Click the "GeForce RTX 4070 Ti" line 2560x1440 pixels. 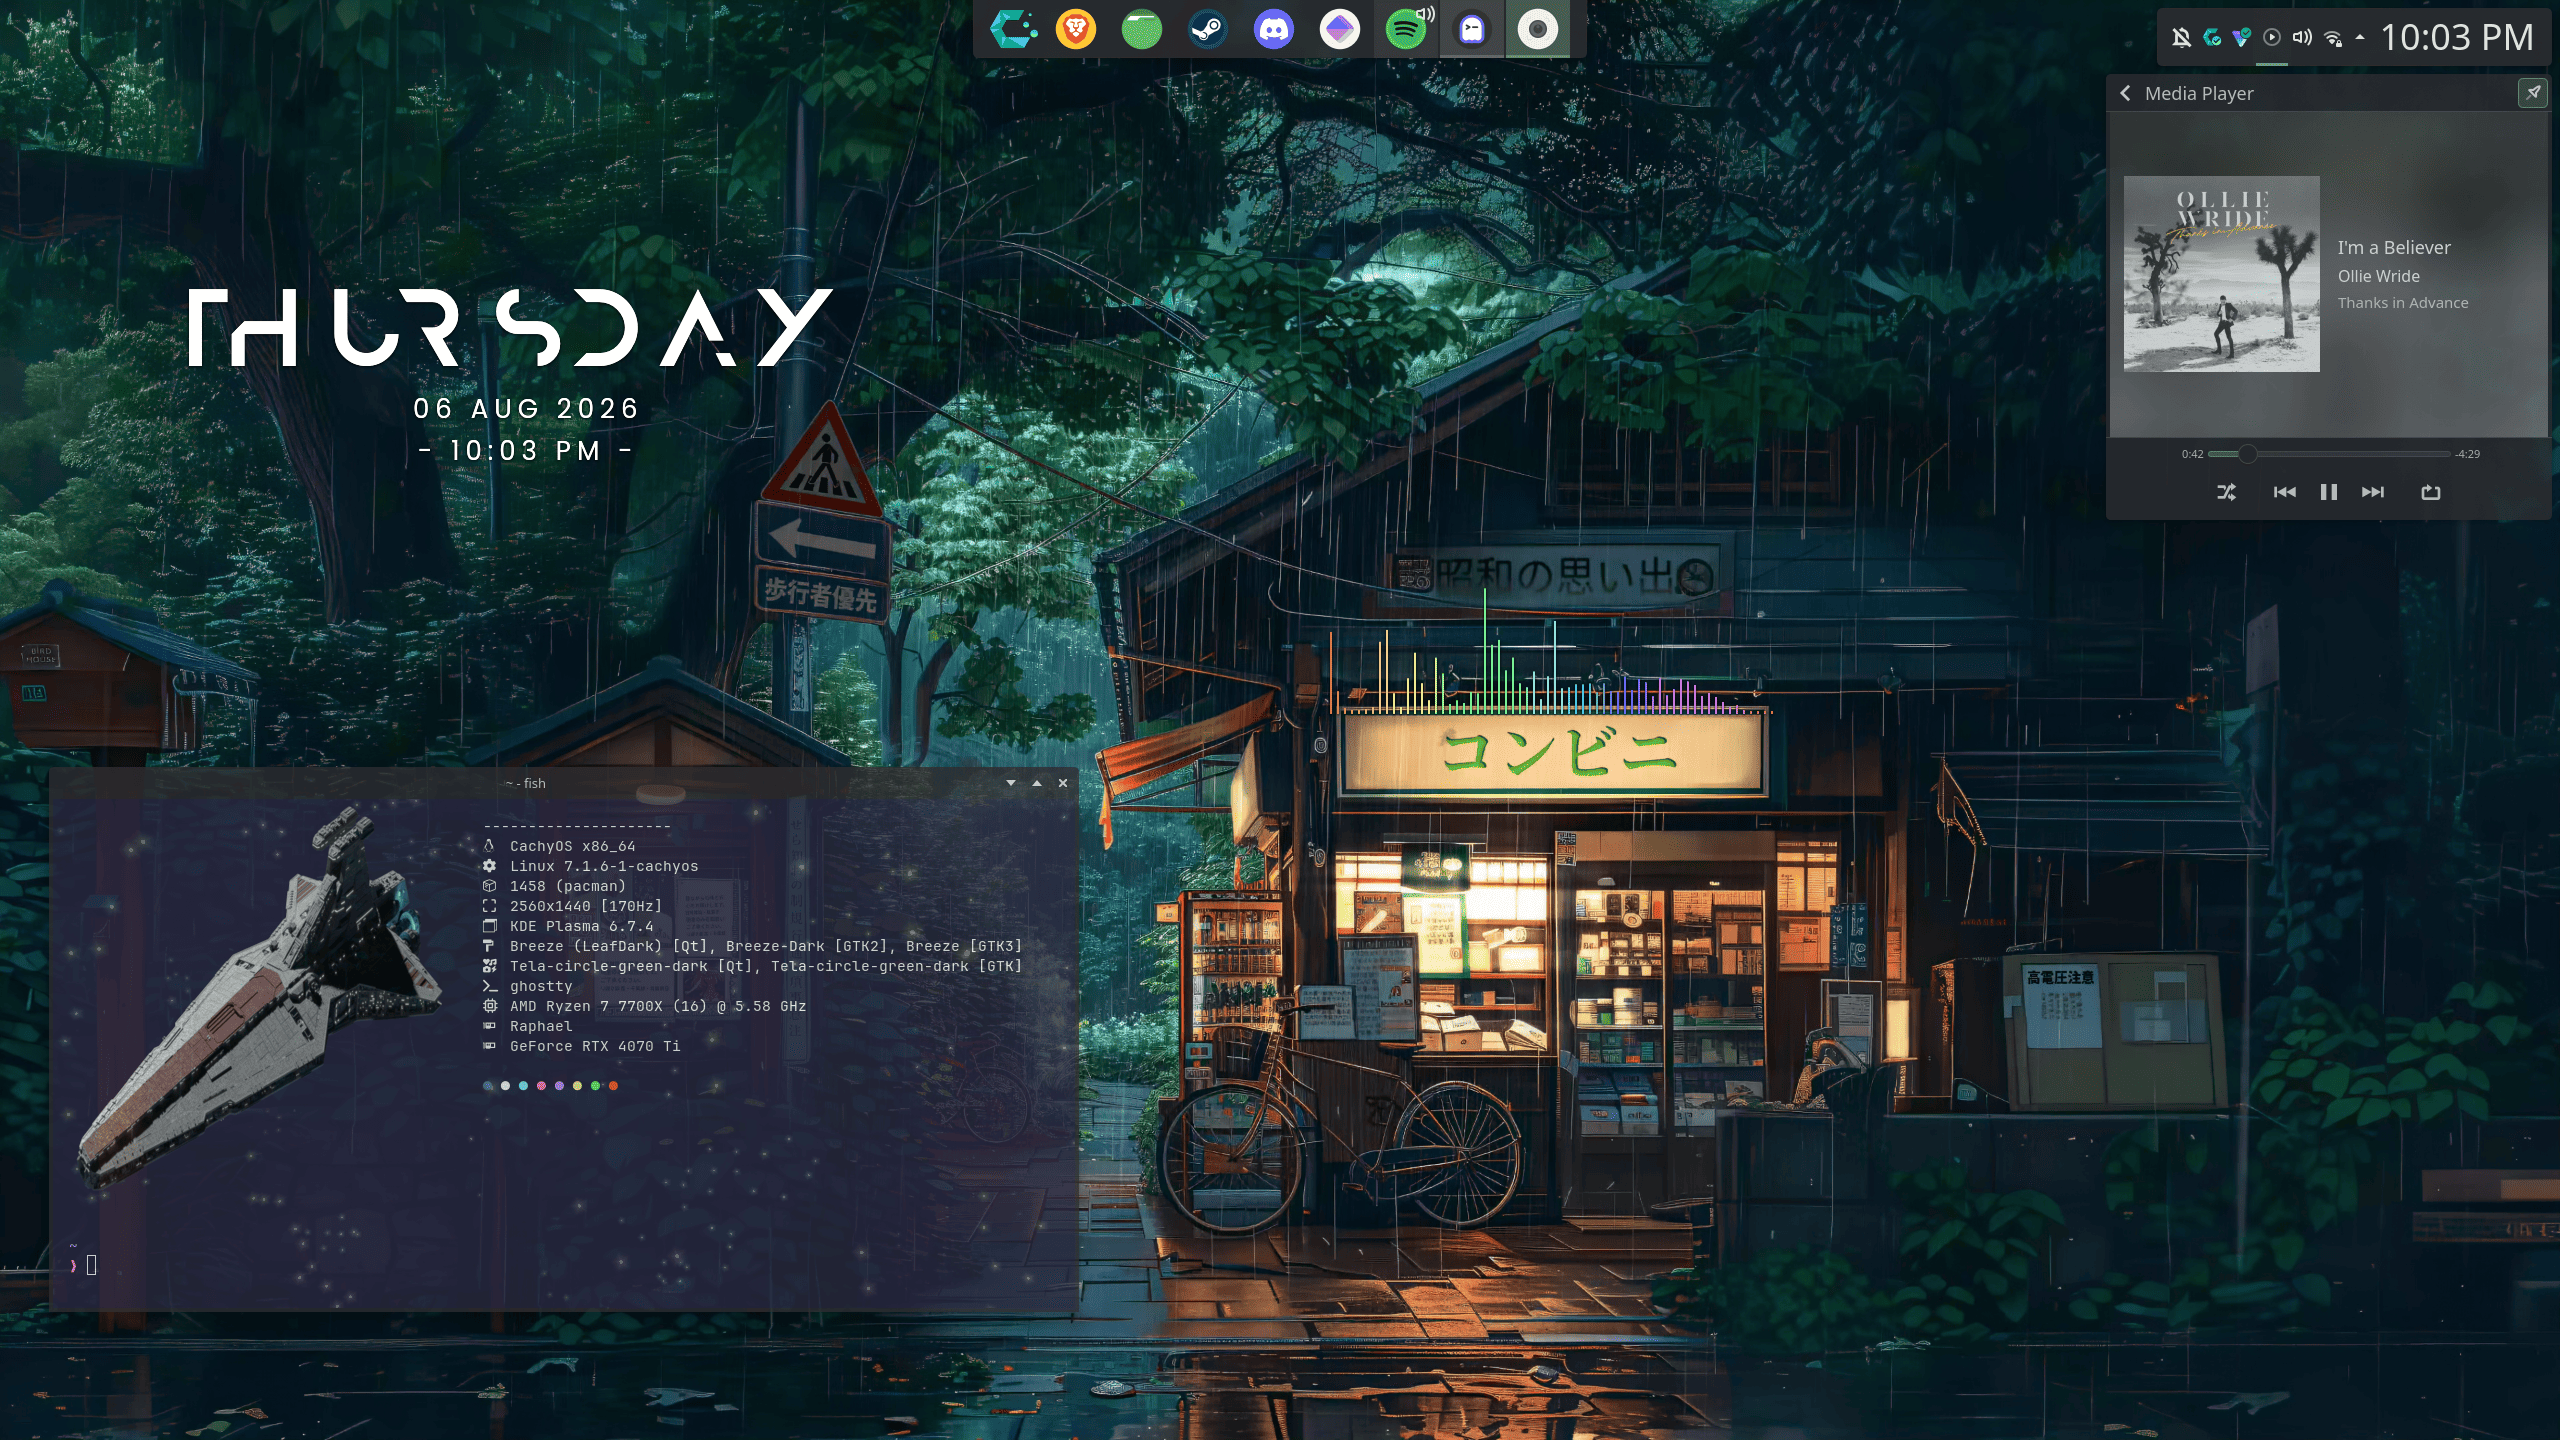(595, 1046)
